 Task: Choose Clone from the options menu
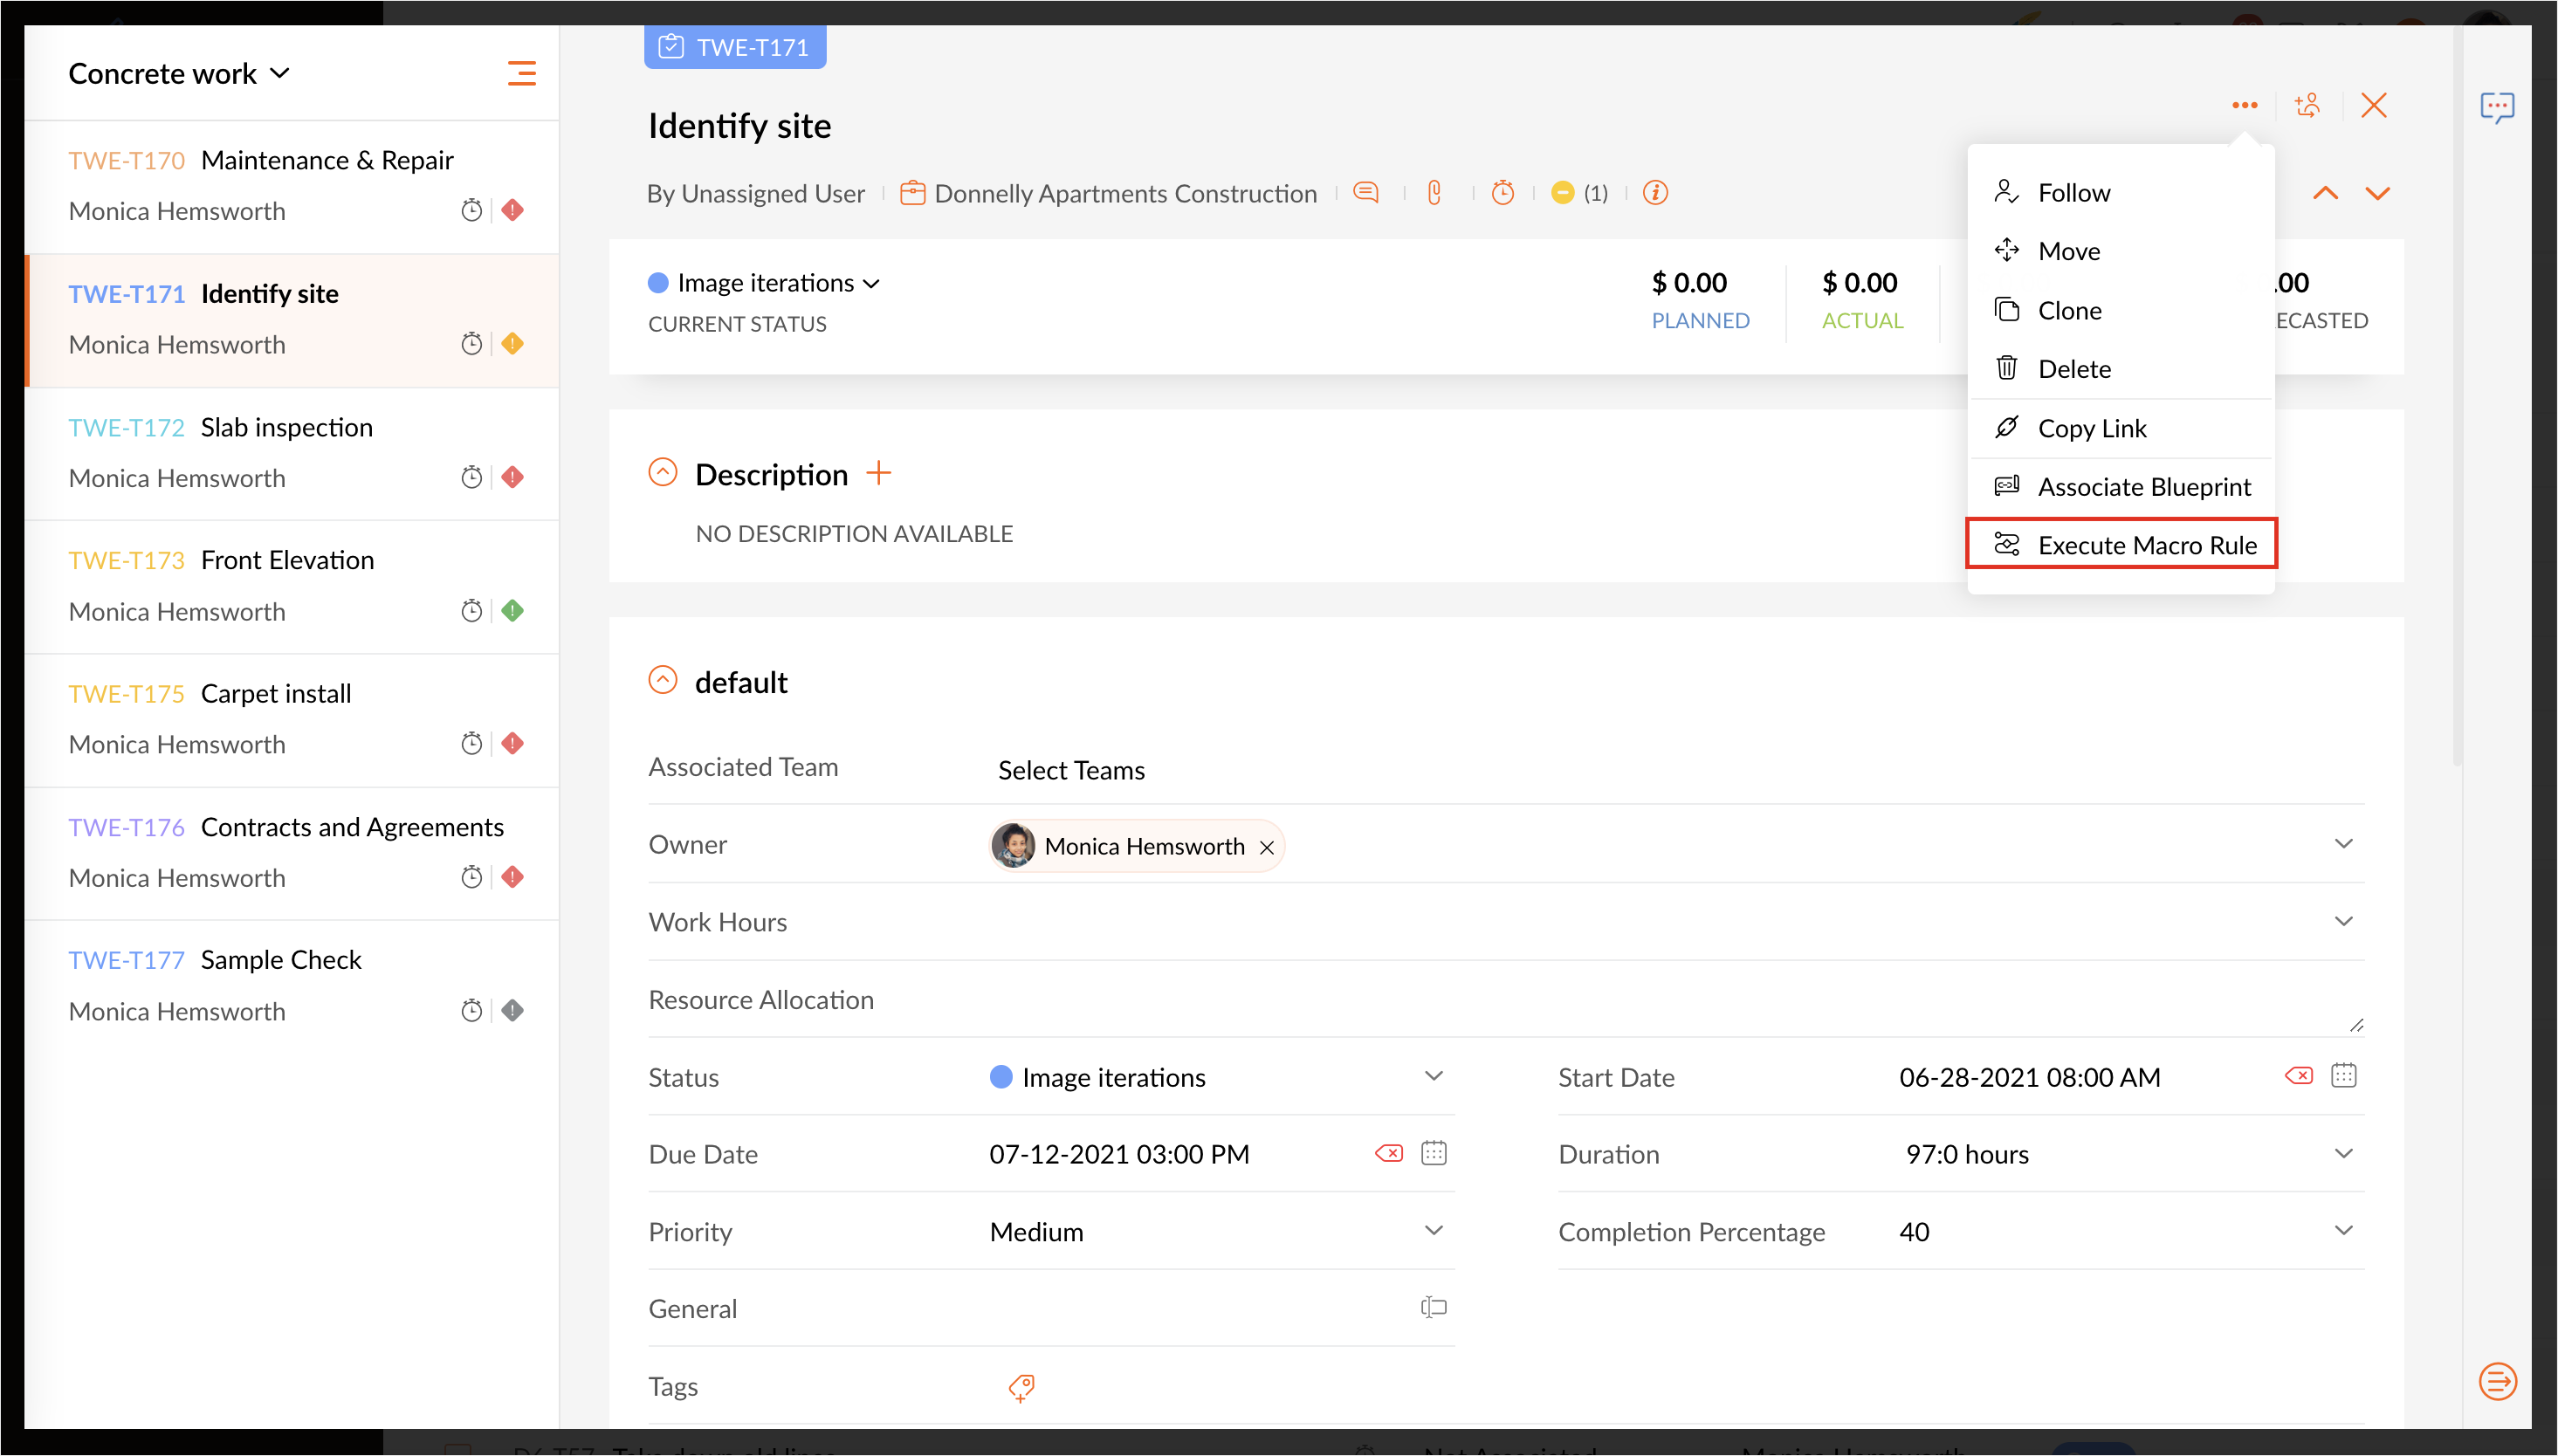coord(2069,310)
